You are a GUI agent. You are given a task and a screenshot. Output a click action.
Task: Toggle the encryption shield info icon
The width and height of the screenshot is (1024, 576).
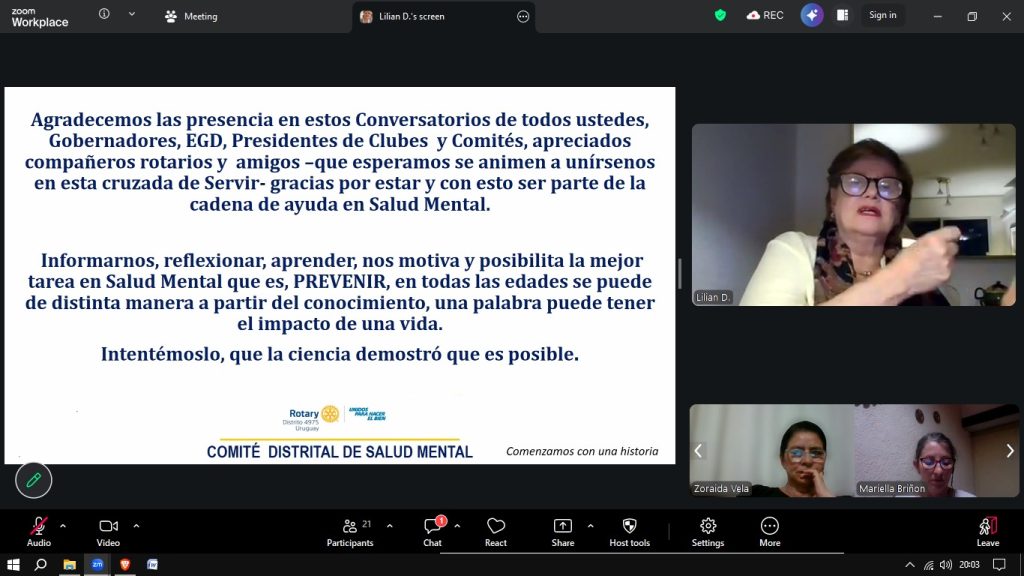click(x=720, y=15)
